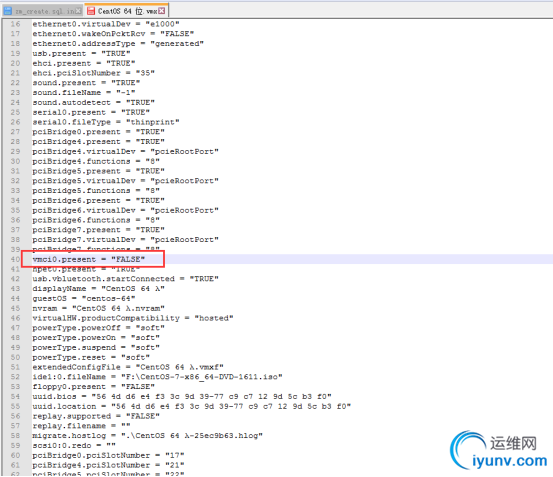The image size is (553, 477).
Task: Click line serial0.present = "TRUE"
Action: click(x=91, y=112)
